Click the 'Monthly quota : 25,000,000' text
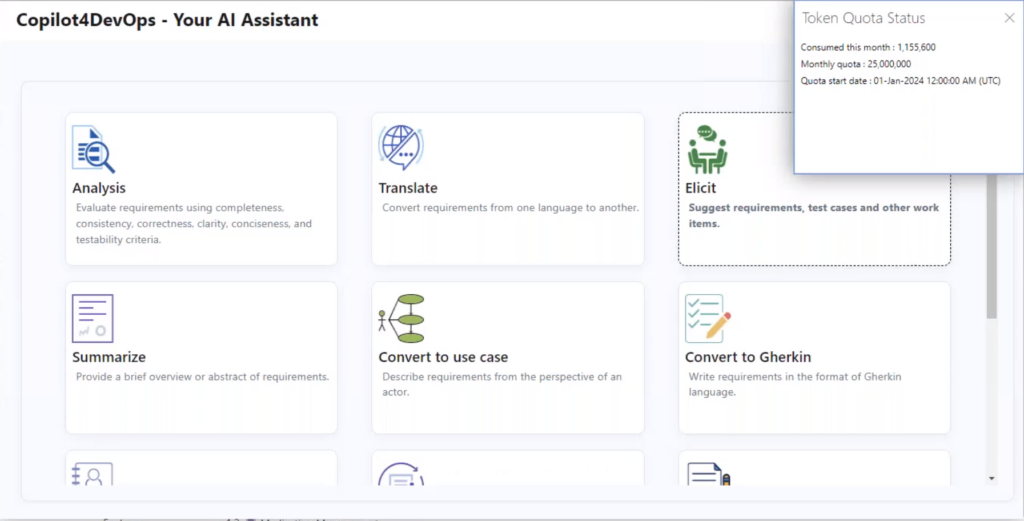The height and width of the screenshot is (521, 1024). point(856,64)
